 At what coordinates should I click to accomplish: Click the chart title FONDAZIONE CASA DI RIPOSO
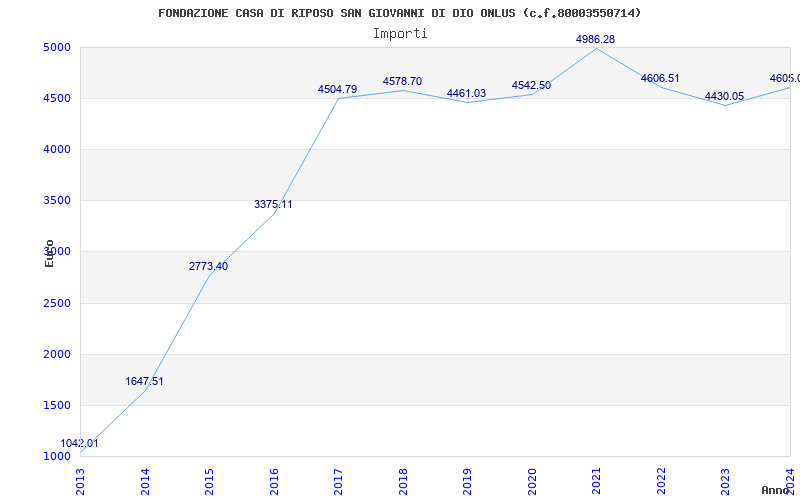click(x=399, y=13)
